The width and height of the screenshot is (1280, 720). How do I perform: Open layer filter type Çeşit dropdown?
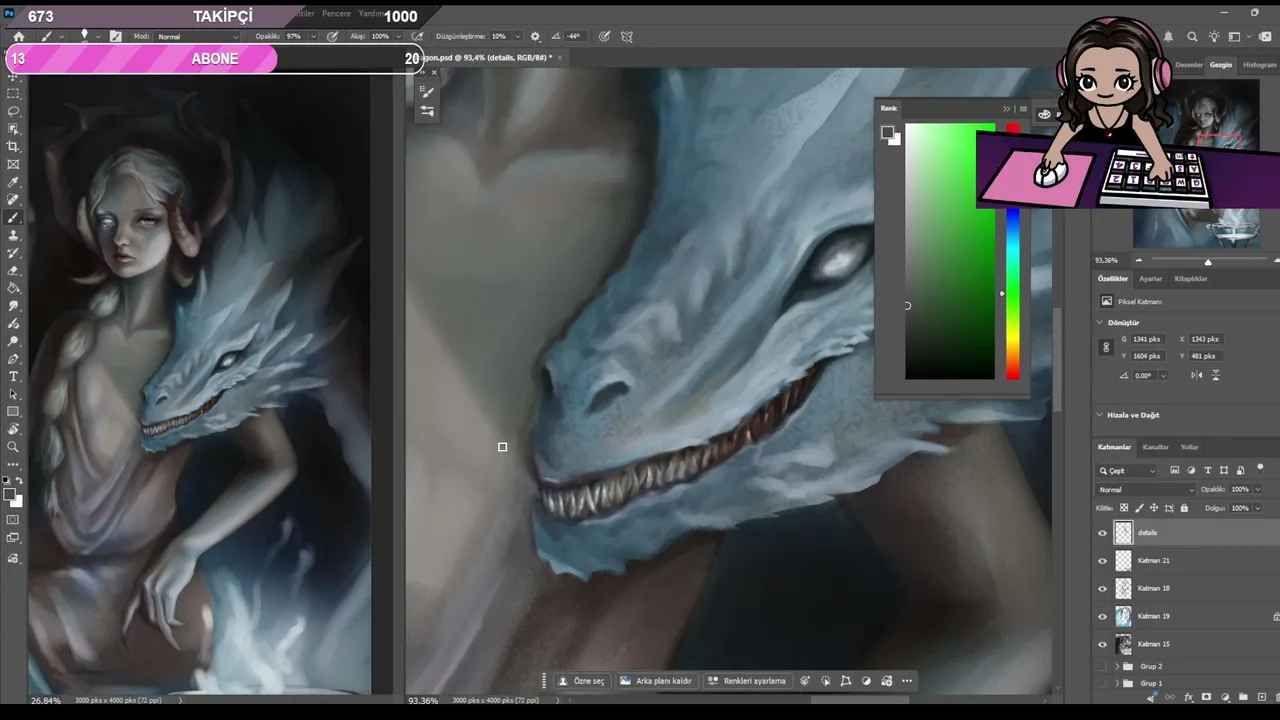(1127, 470)
